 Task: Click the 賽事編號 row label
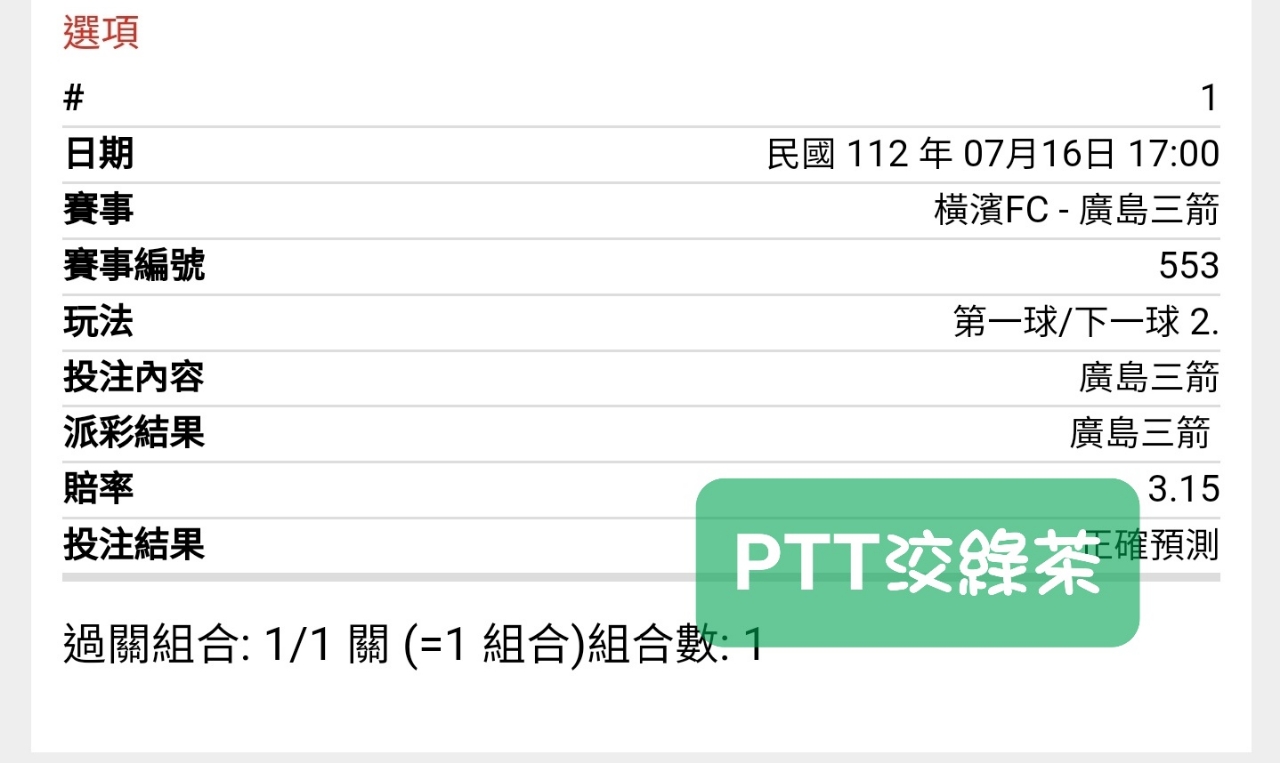(133, 266)
